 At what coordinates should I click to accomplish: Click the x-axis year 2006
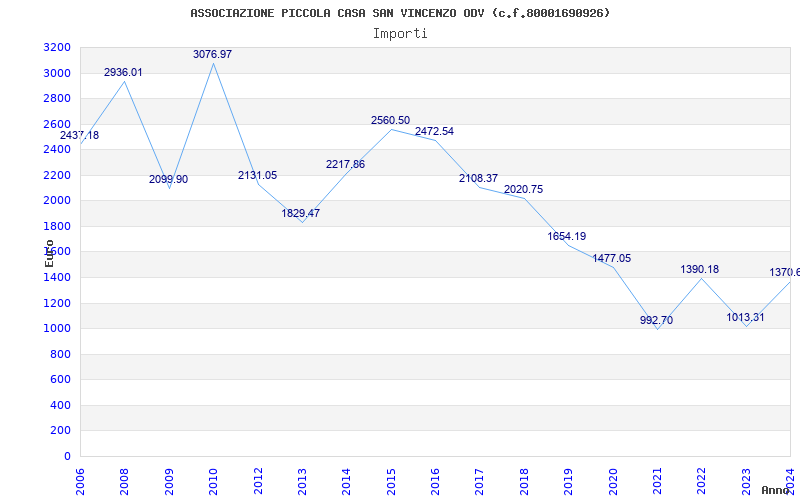(x=80, y=481)
